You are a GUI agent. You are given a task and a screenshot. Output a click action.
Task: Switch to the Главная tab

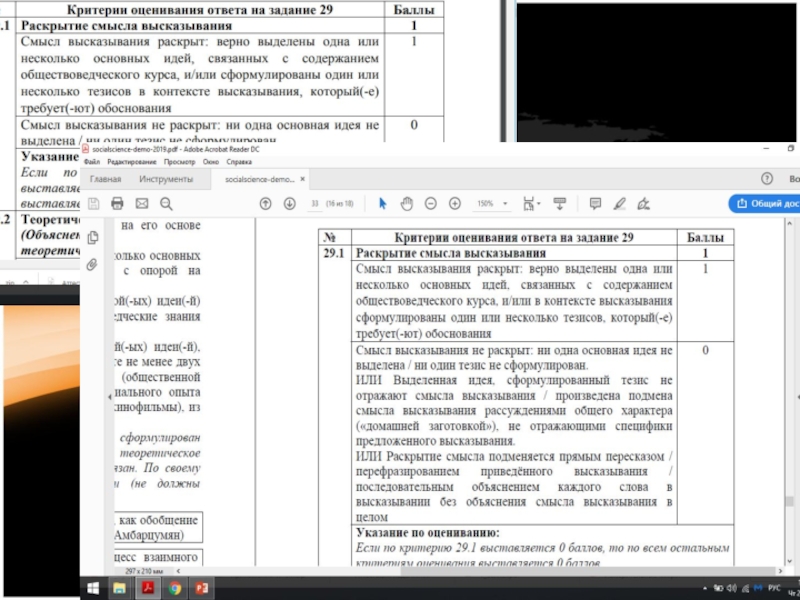[106, 179]
